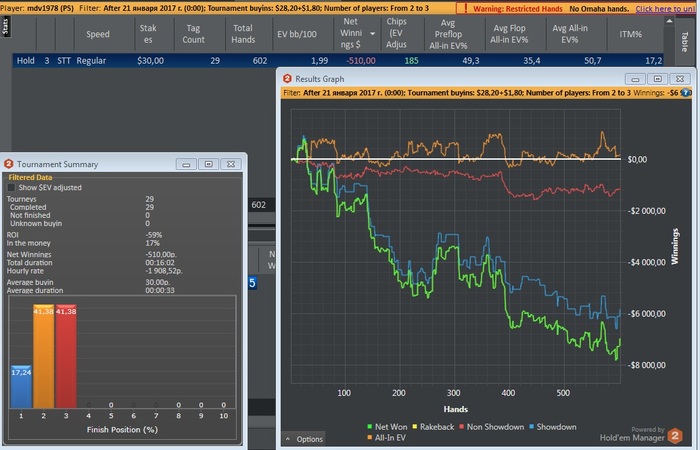Sort by Chips (EV Adjusted) column header
Viewport: 700px width, 450px height.
coord(396,33)
